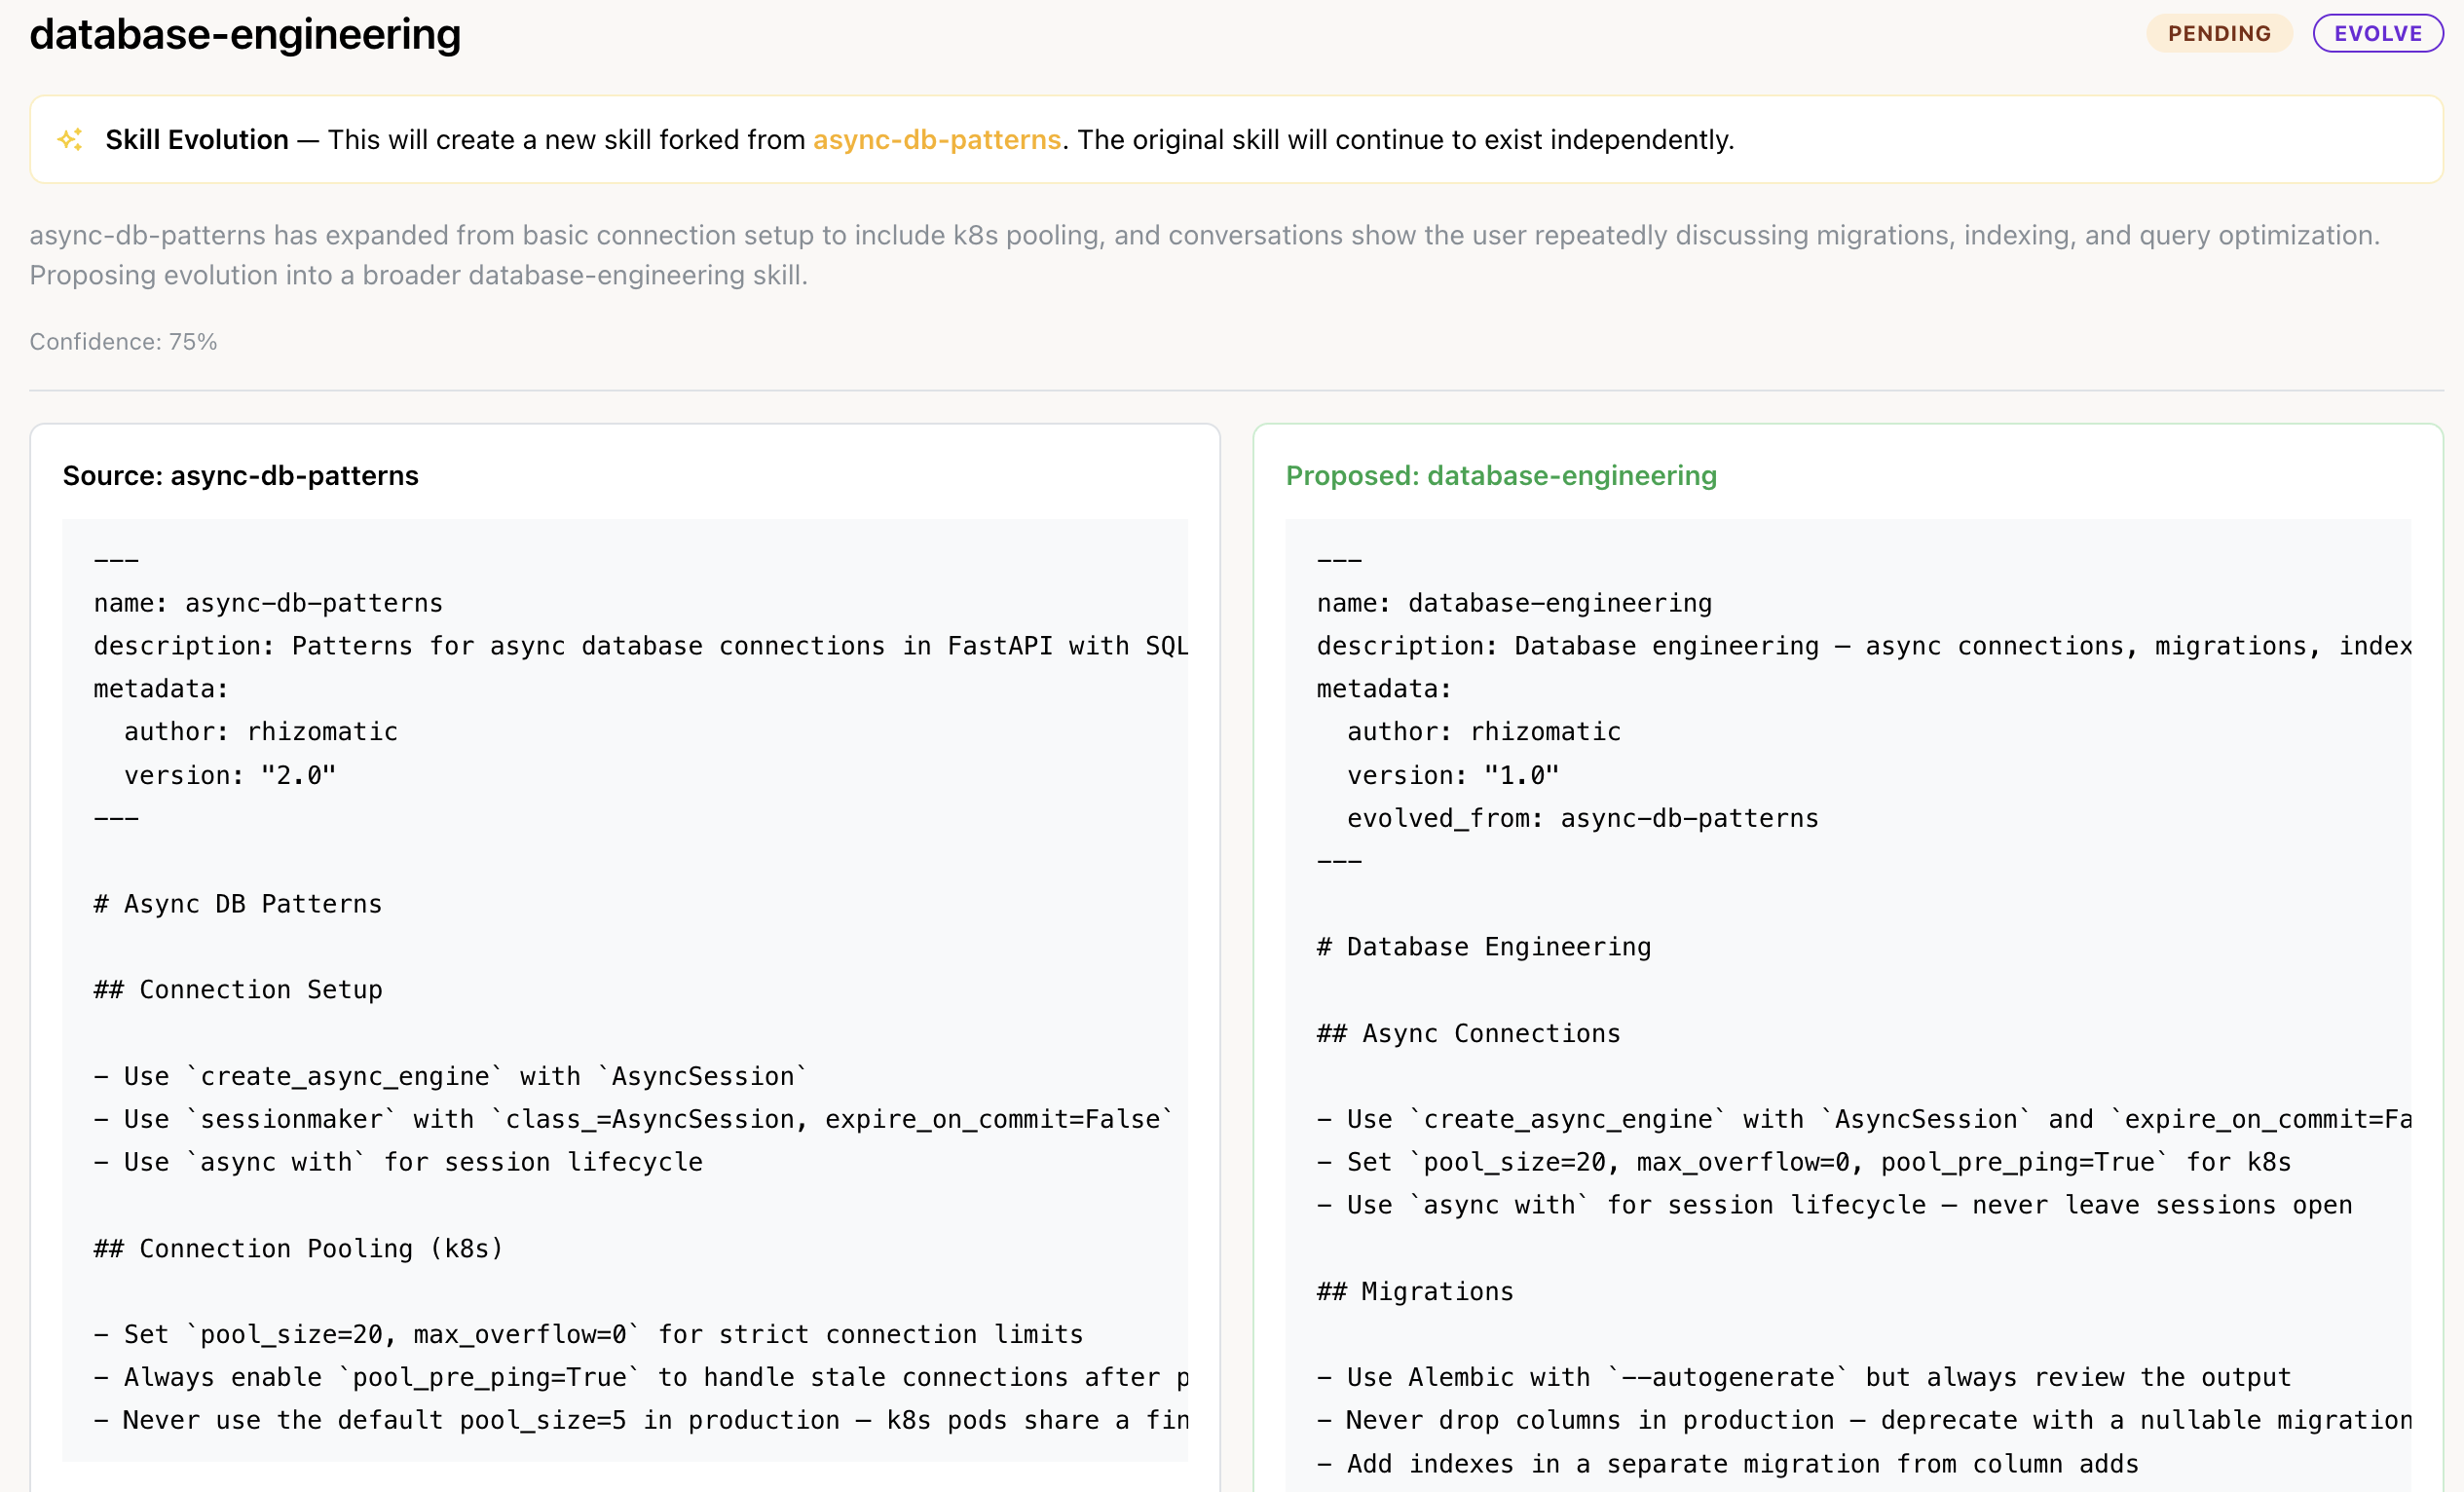
Task: Click '## Migrations' line in proposed
Action: tap(1415, 1292)
